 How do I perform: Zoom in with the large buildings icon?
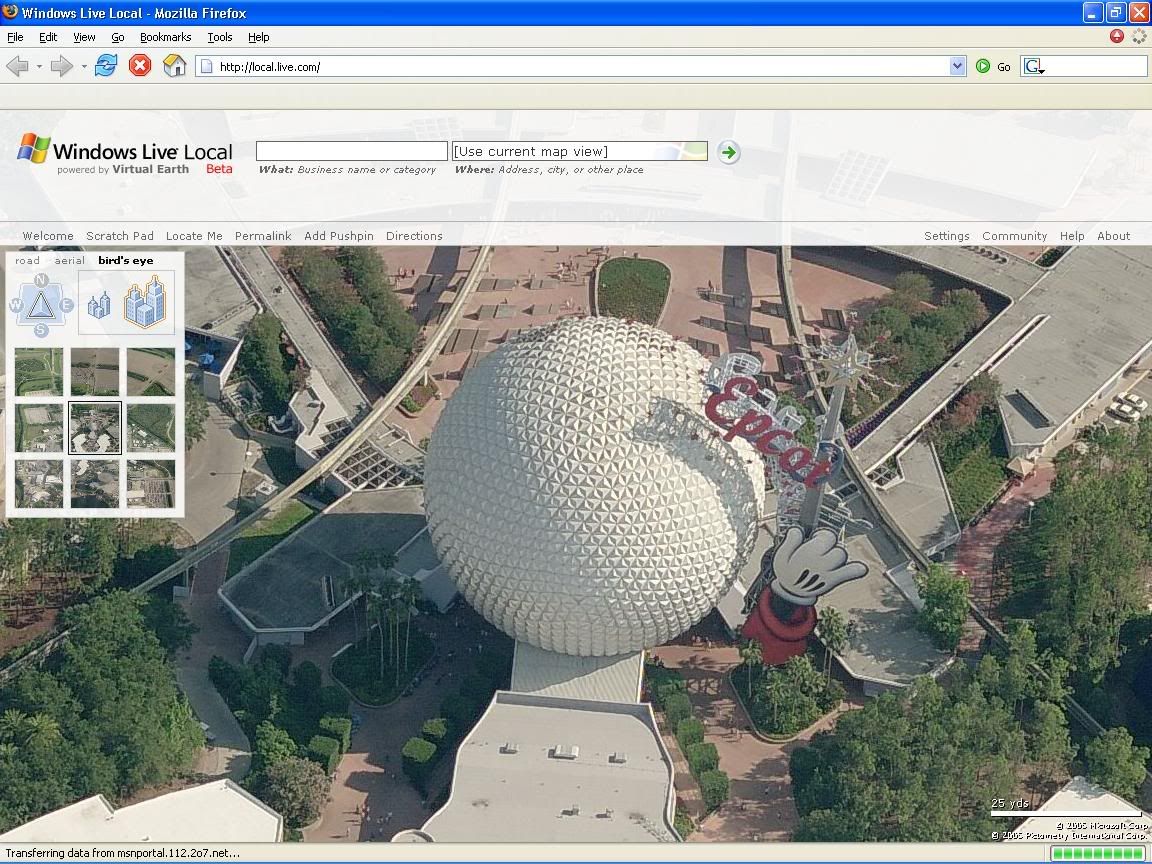coord(145,301)
